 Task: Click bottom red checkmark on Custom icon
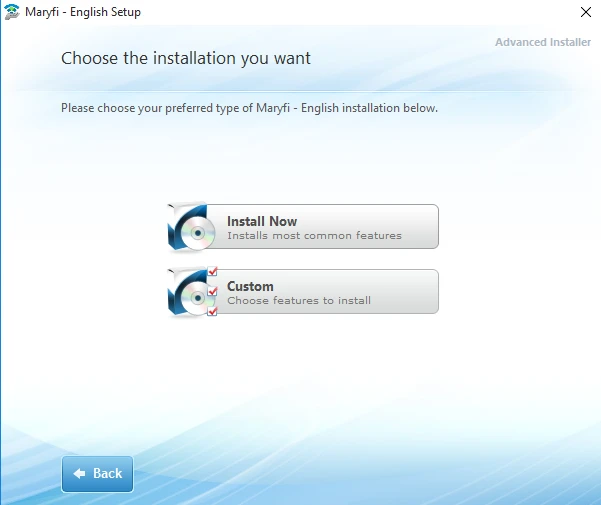pyautogui.click(x=212, y=310)
